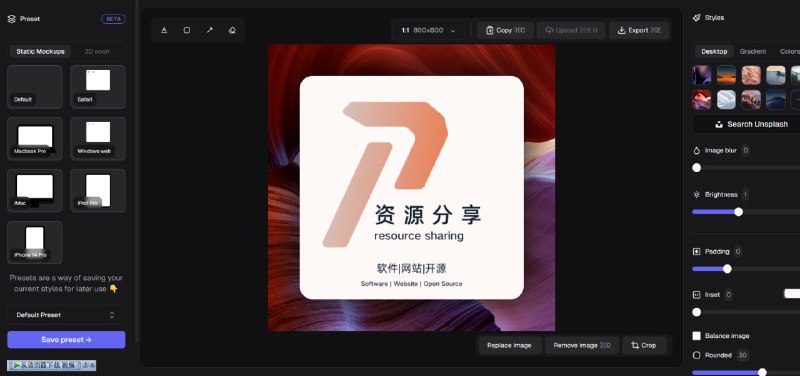Copy the image to clipboard

[x=505, y=30]
